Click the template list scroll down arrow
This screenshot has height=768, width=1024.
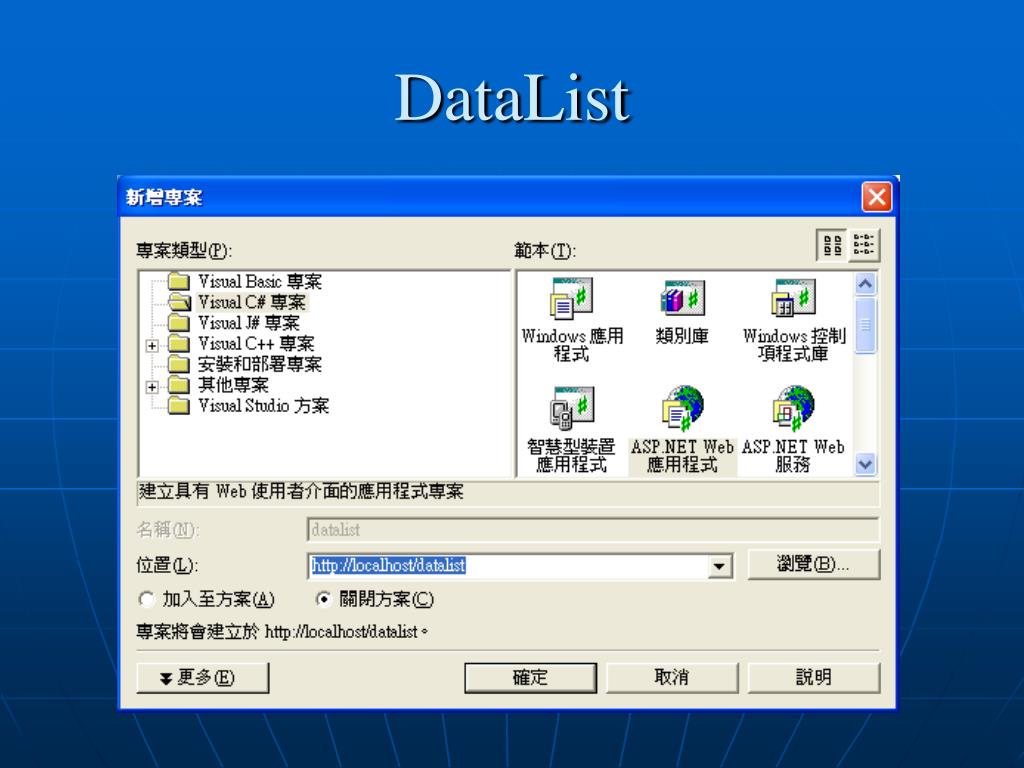pos(865,464)
